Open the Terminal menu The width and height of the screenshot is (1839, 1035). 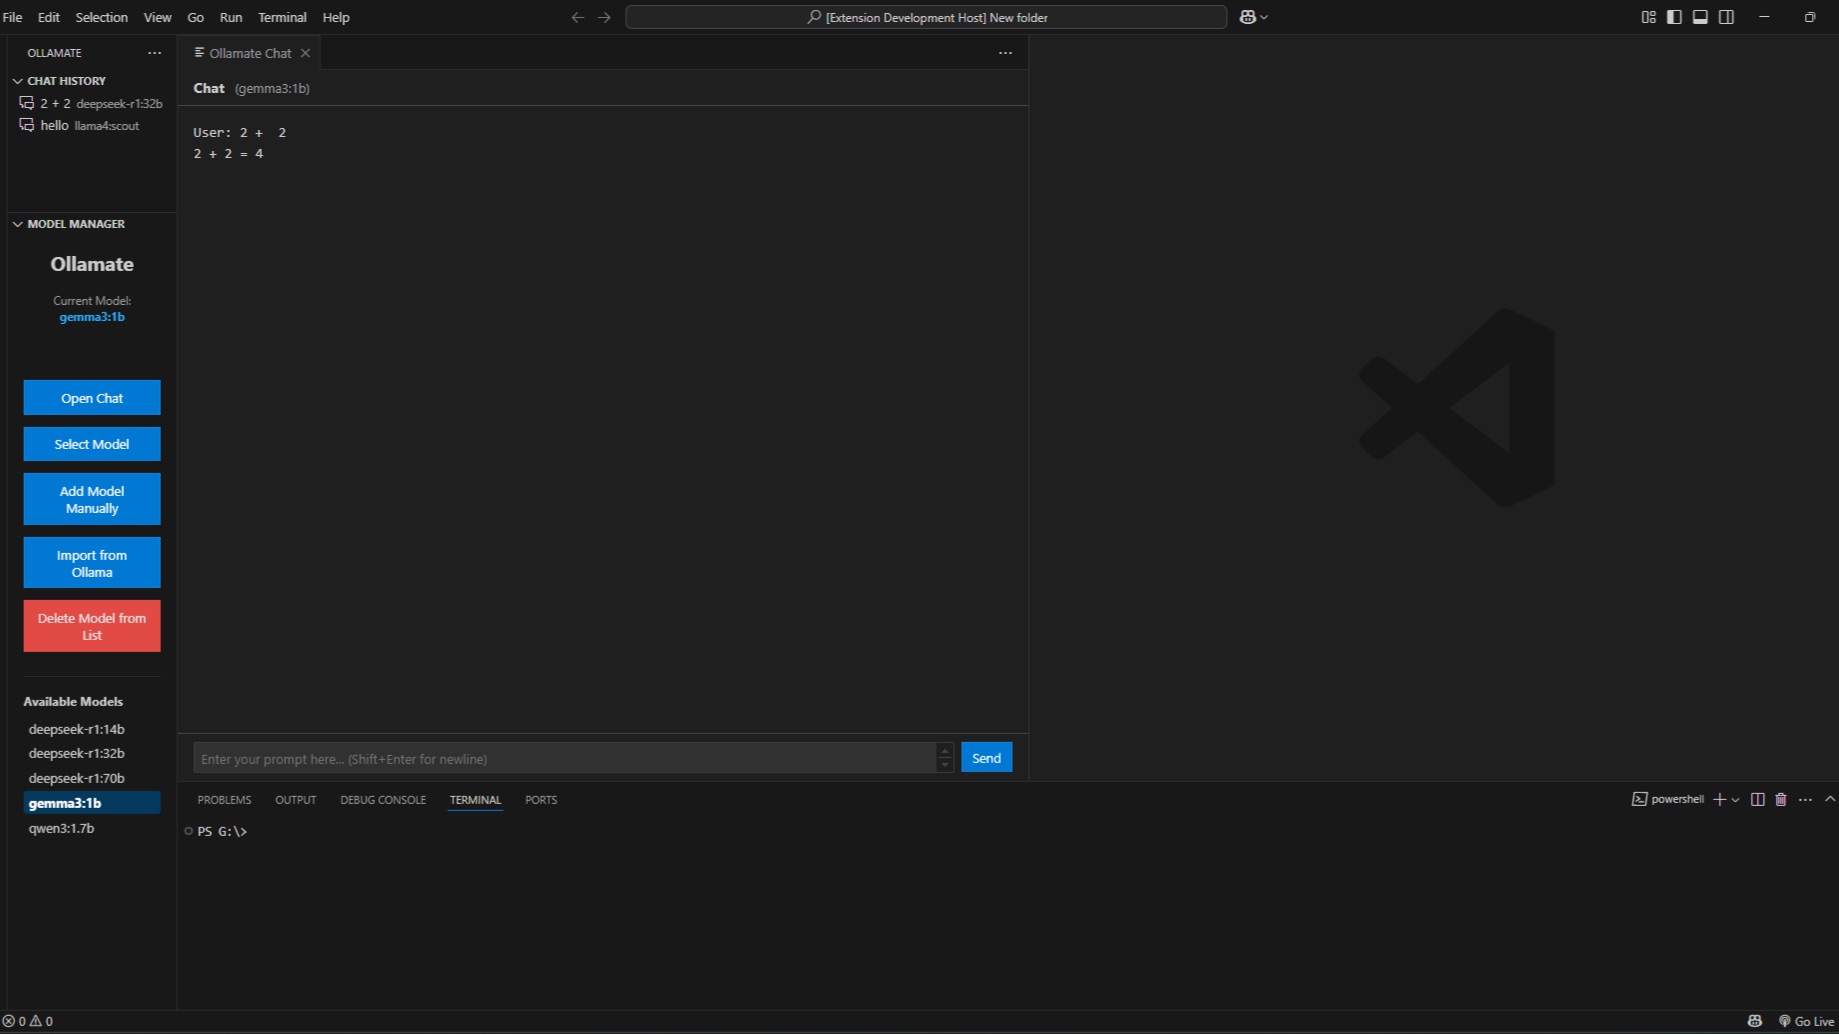(x=282, y=17)
